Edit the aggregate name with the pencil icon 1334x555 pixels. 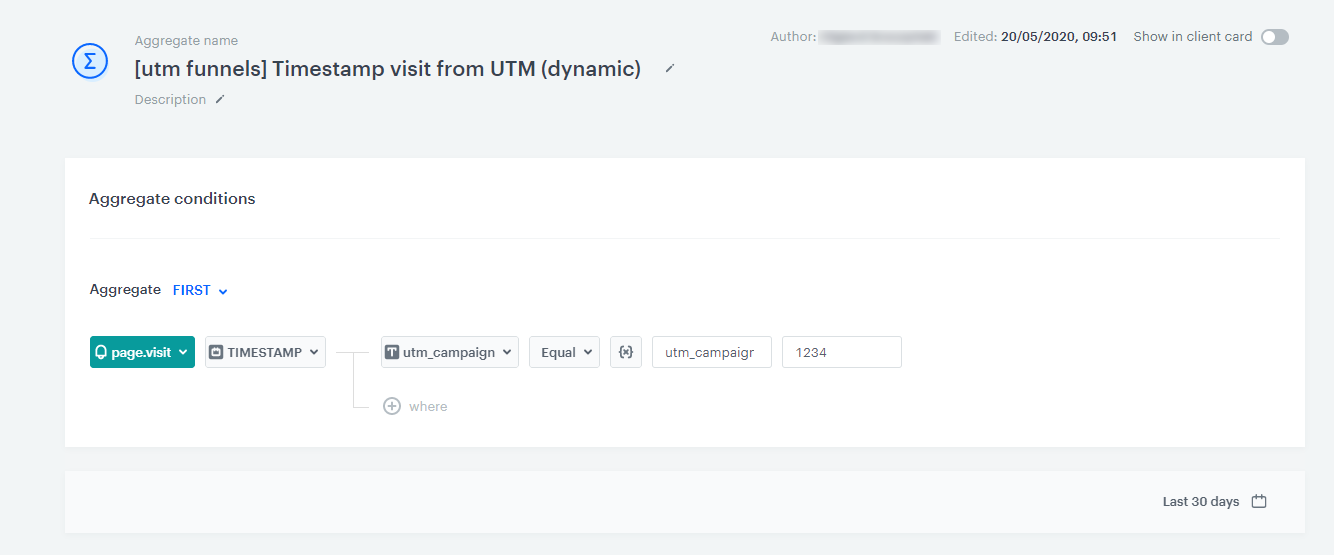[x=670, y=68]
